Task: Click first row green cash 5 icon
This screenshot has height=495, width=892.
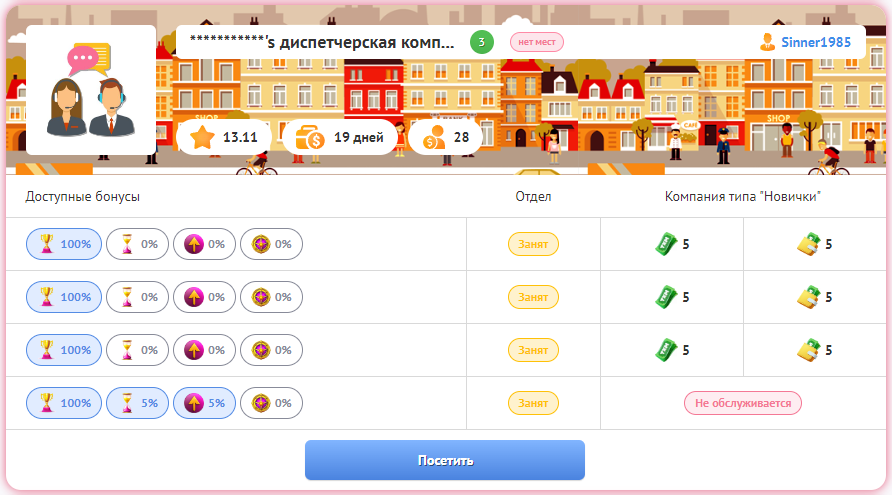Action: [672, 244]
